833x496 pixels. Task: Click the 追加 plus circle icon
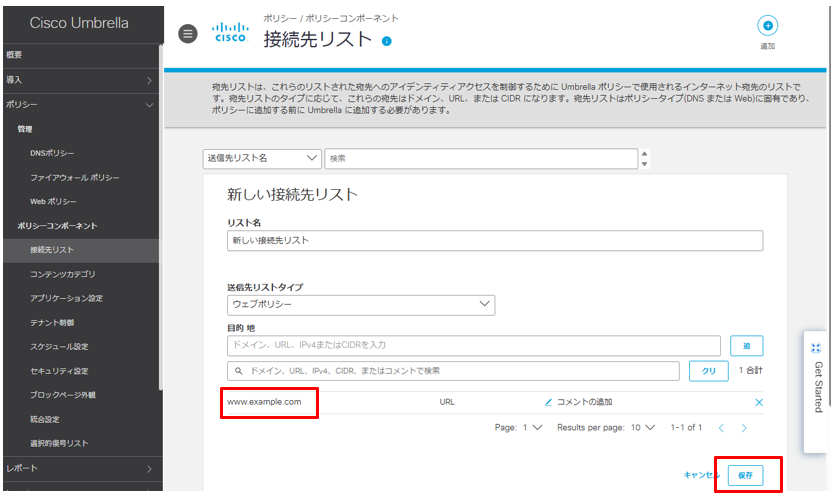click(767, 25)
